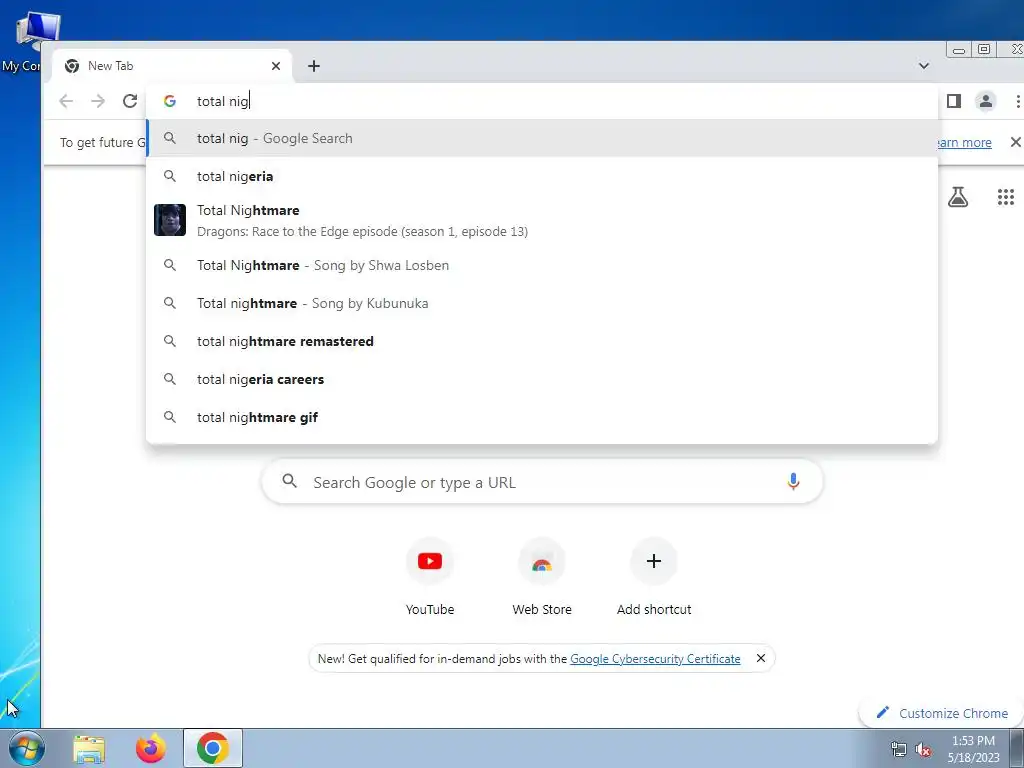Open the Web Store shortcut

click(x=541, y=577)
